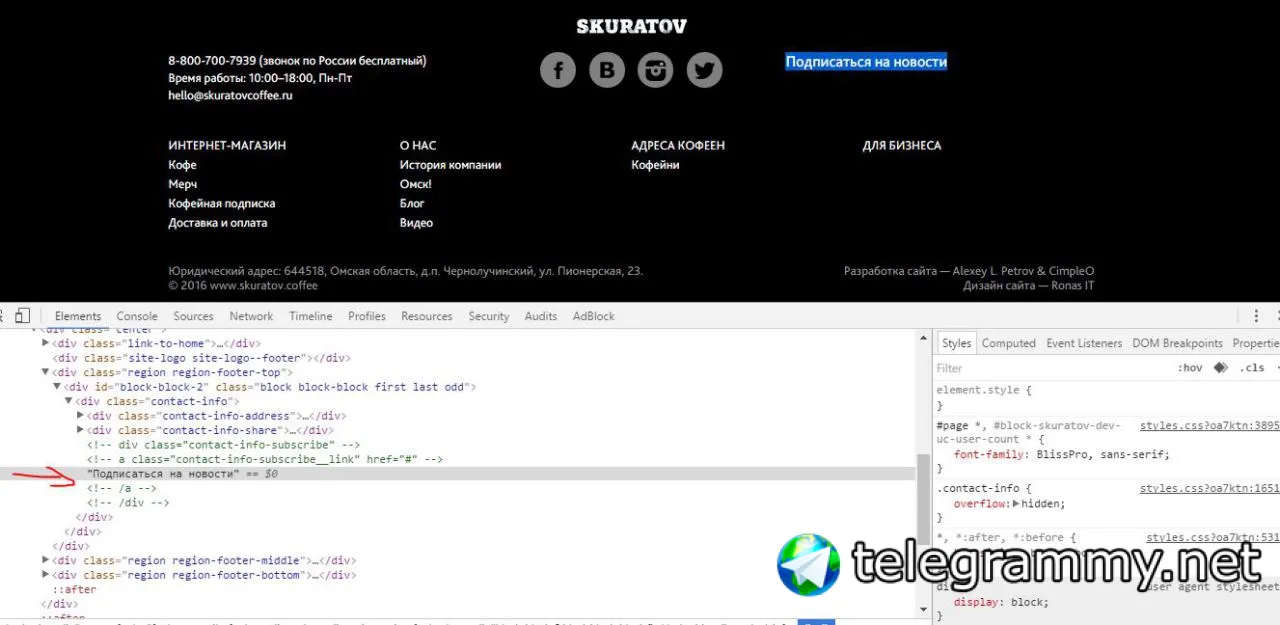Open the Мерч footer link

pyautogui.click(x=183, y=184)
